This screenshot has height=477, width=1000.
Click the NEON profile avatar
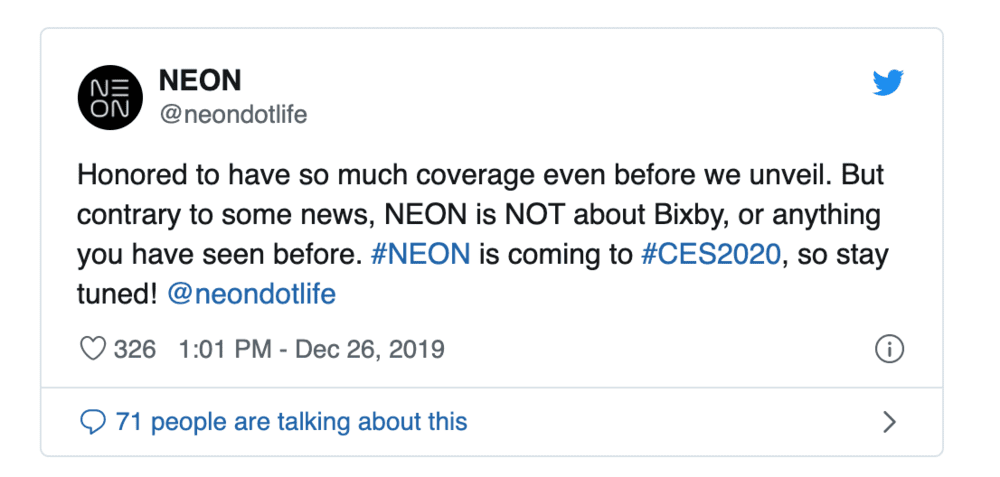pos(110,97)
